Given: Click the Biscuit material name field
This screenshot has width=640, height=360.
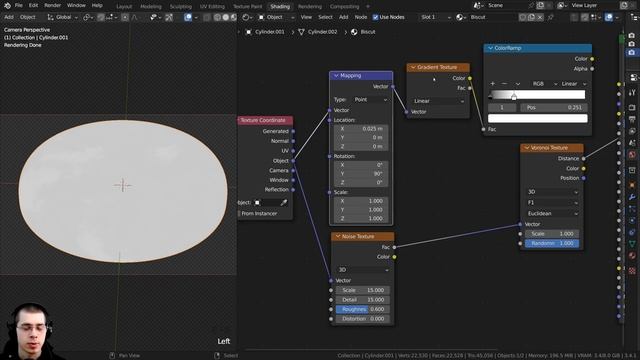Looking at the screenshot, I should coord(493,17).
